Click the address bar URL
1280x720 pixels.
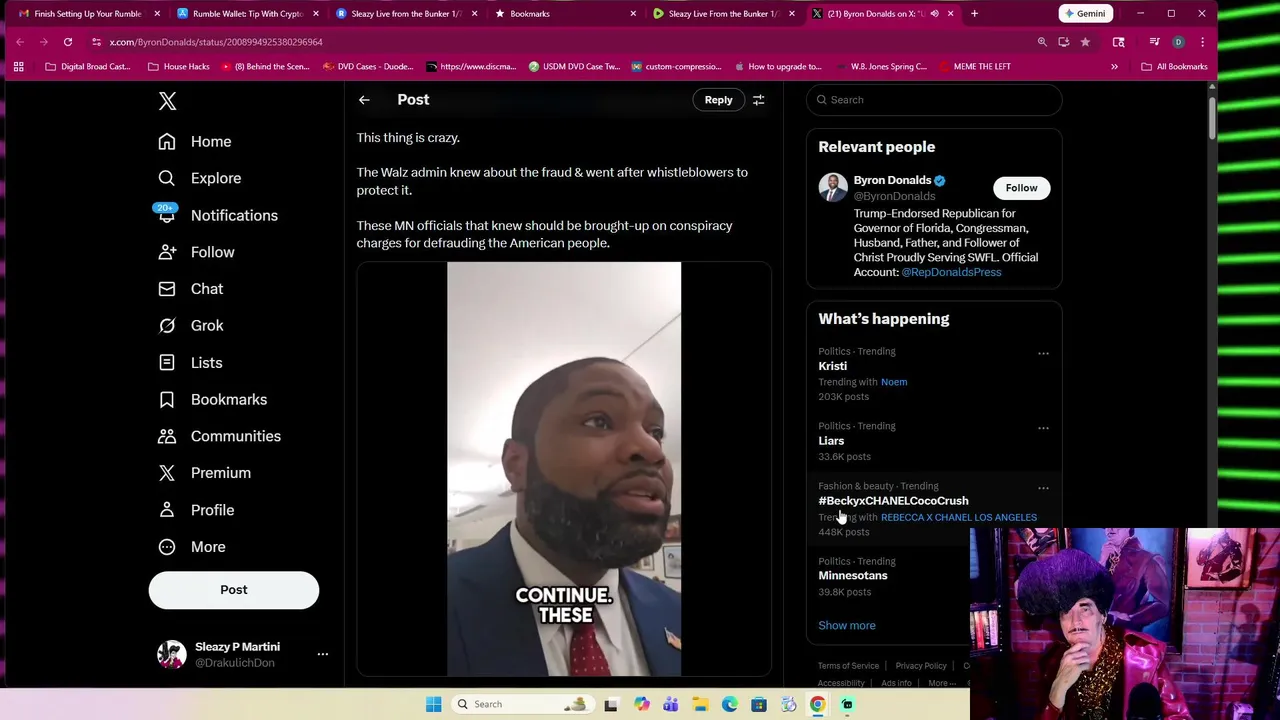point(216,42)
